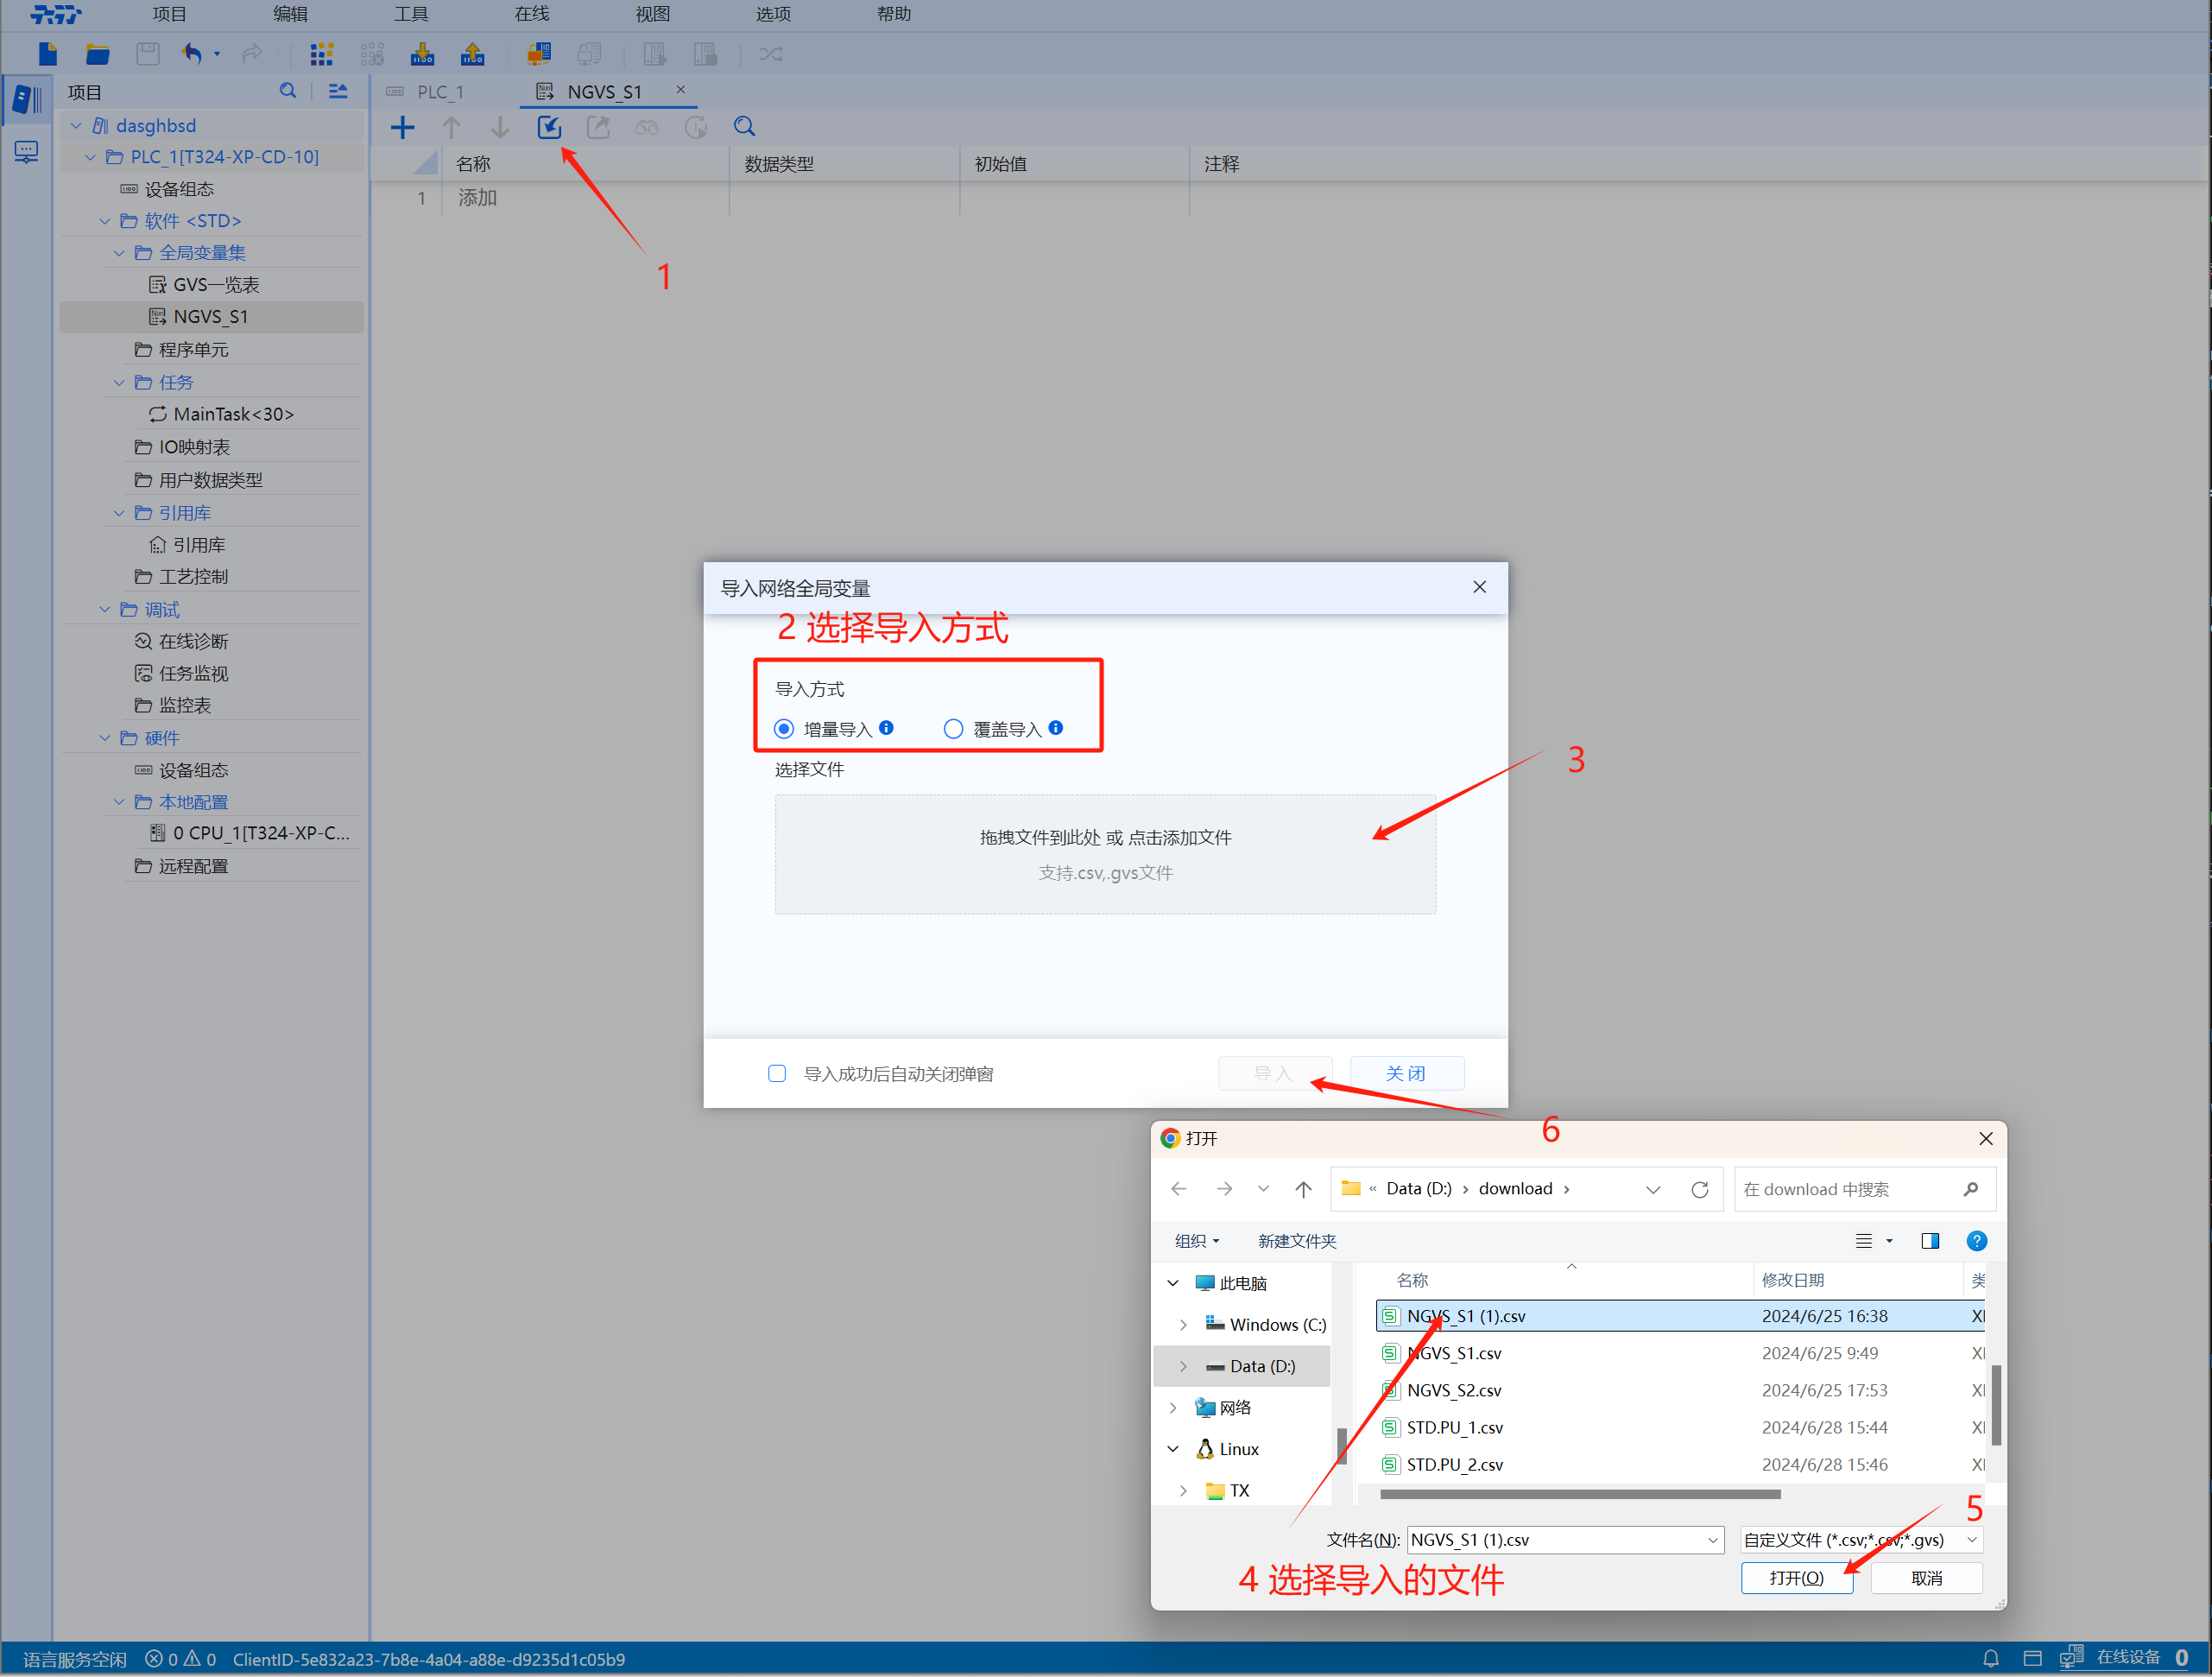Viewport: 2212px width, 1677px height.
Task: Open the file type filter dropdown
Action: click(1860, 1540)
